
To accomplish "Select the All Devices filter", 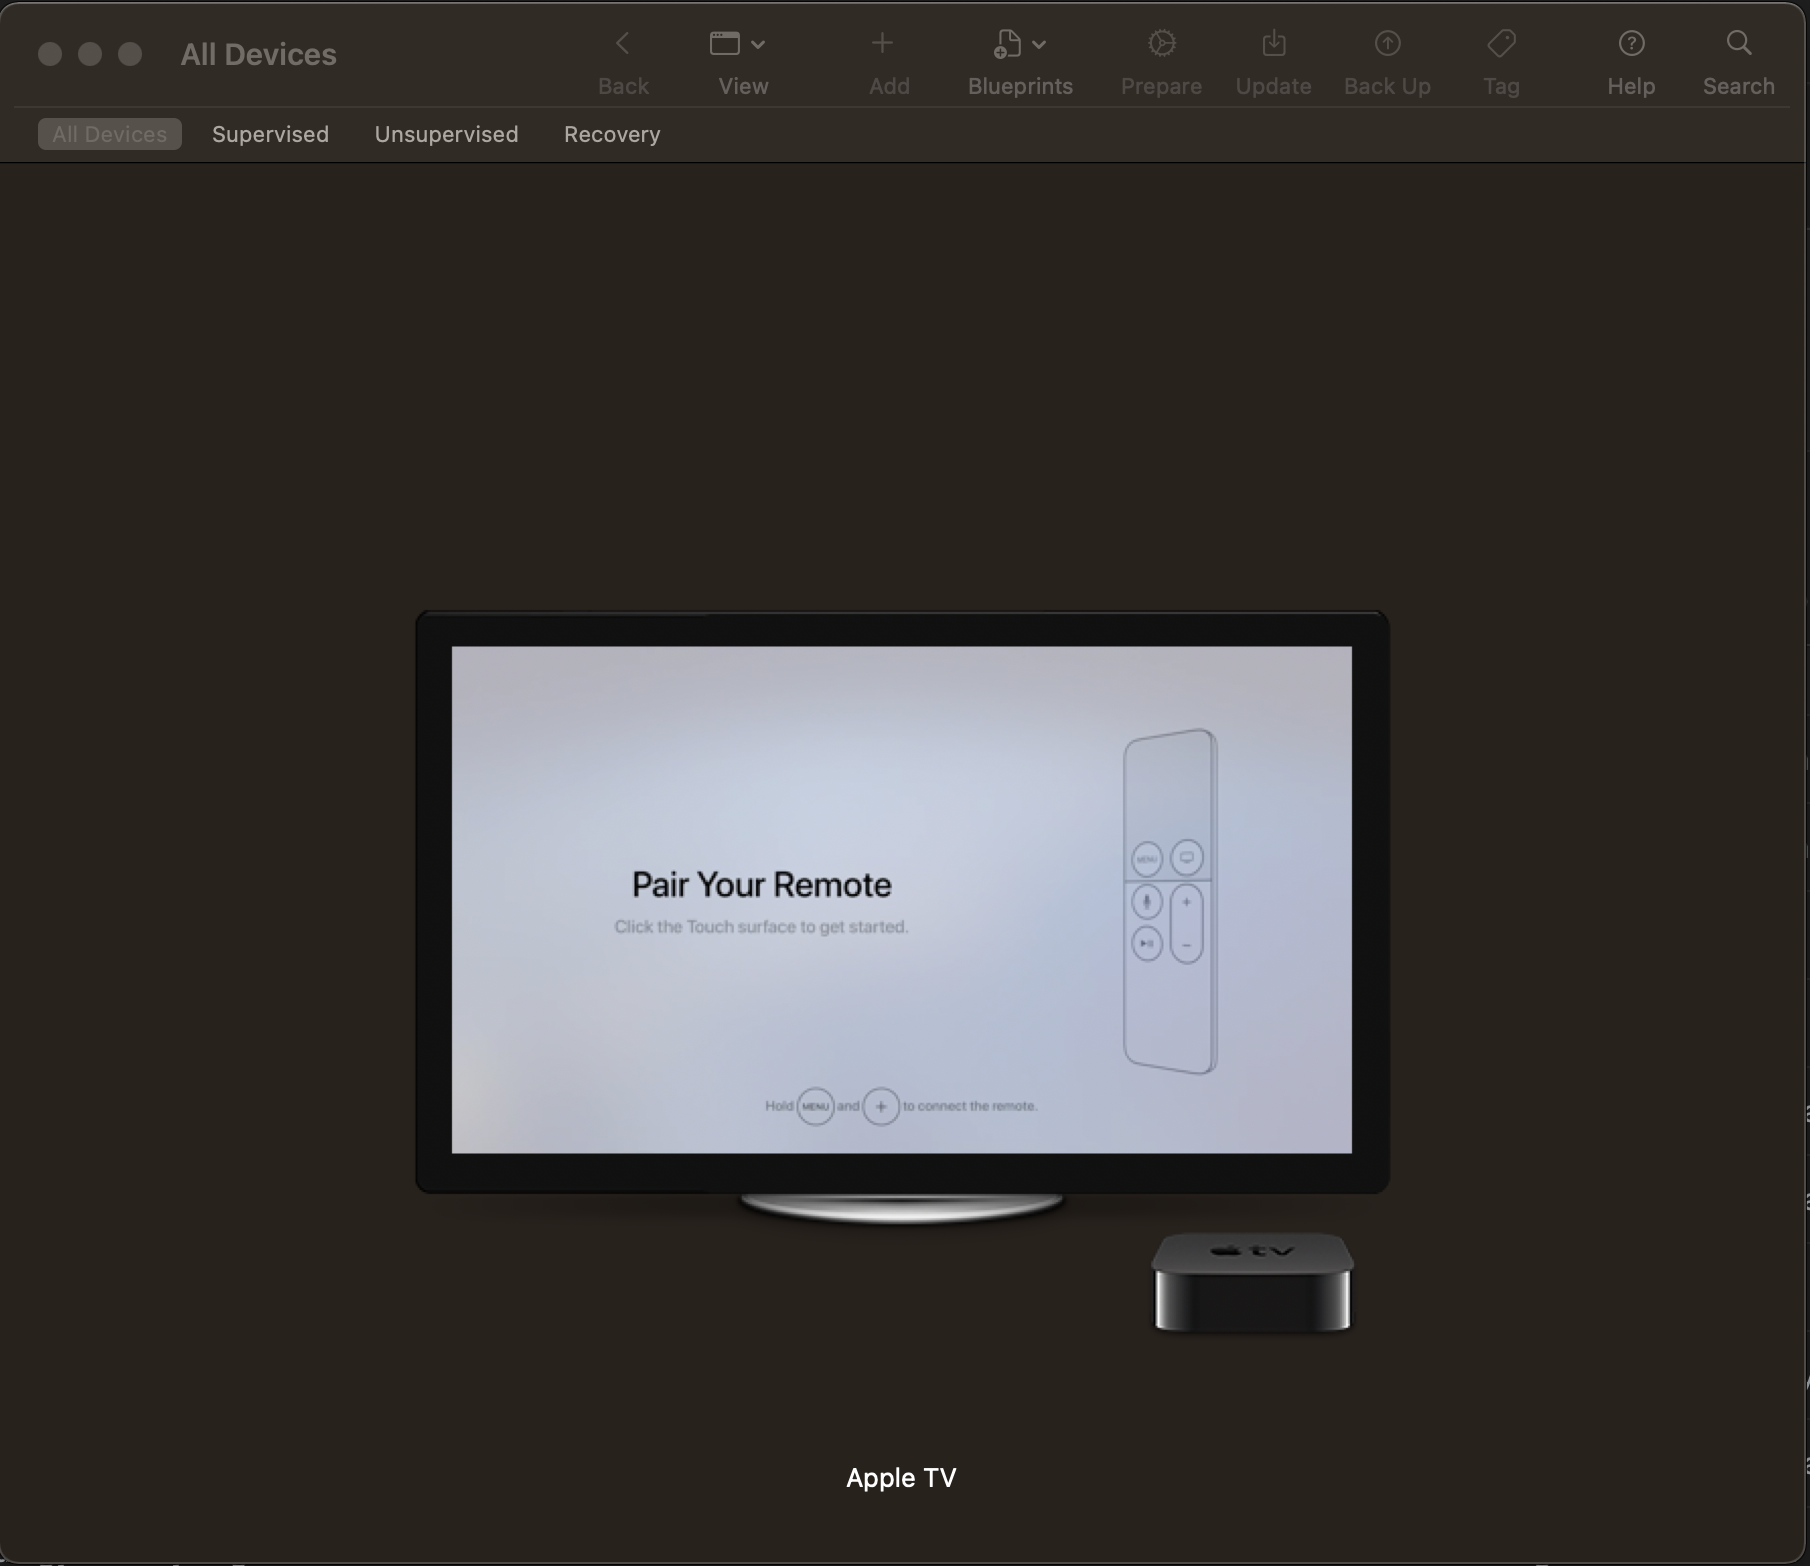I will pos(109,134).
